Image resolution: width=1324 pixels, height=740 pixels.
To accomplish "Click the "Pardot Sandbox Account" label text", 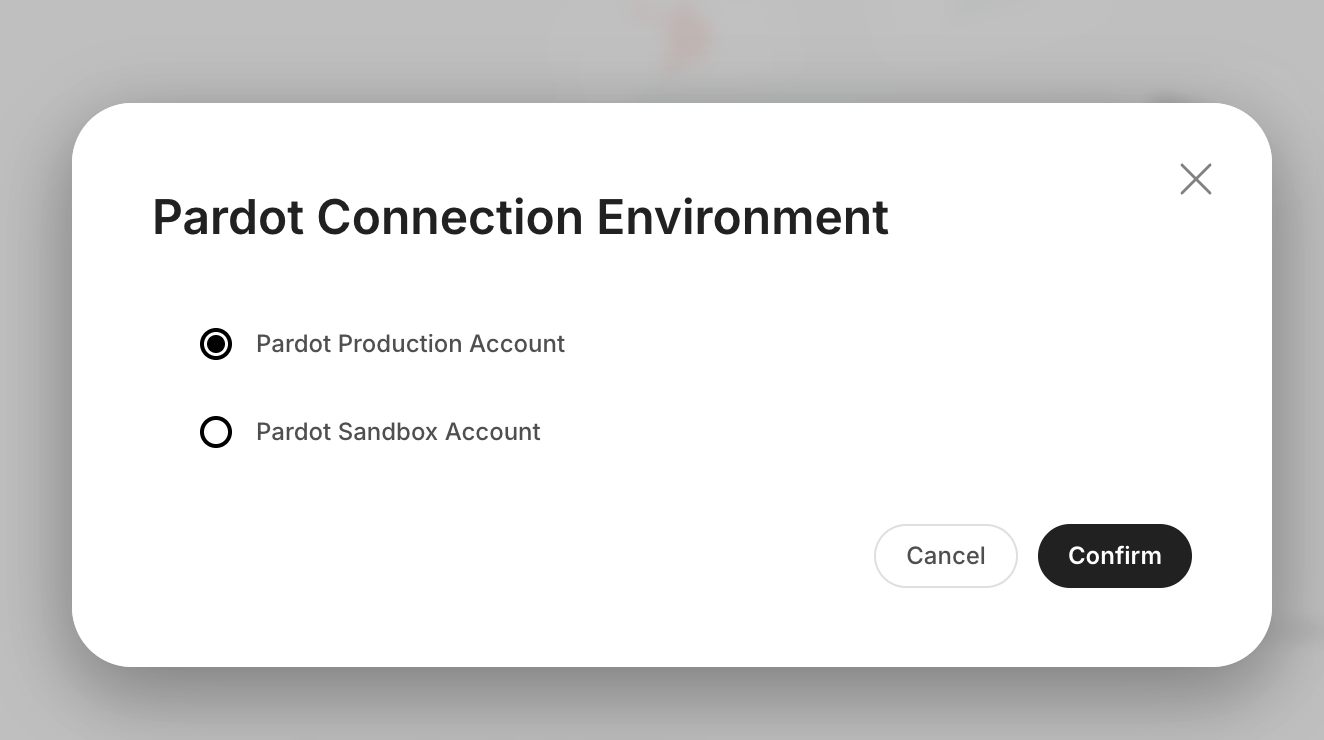I will click(398, 432).
